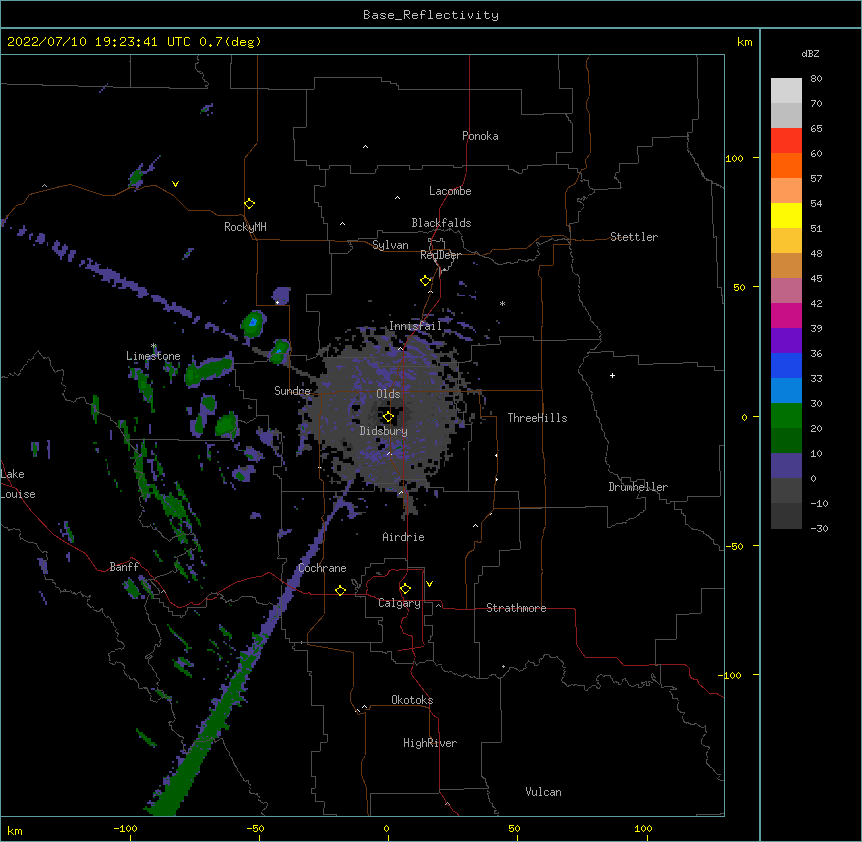Click the Olds town label

pyautogui.click(x=388, y=394)
